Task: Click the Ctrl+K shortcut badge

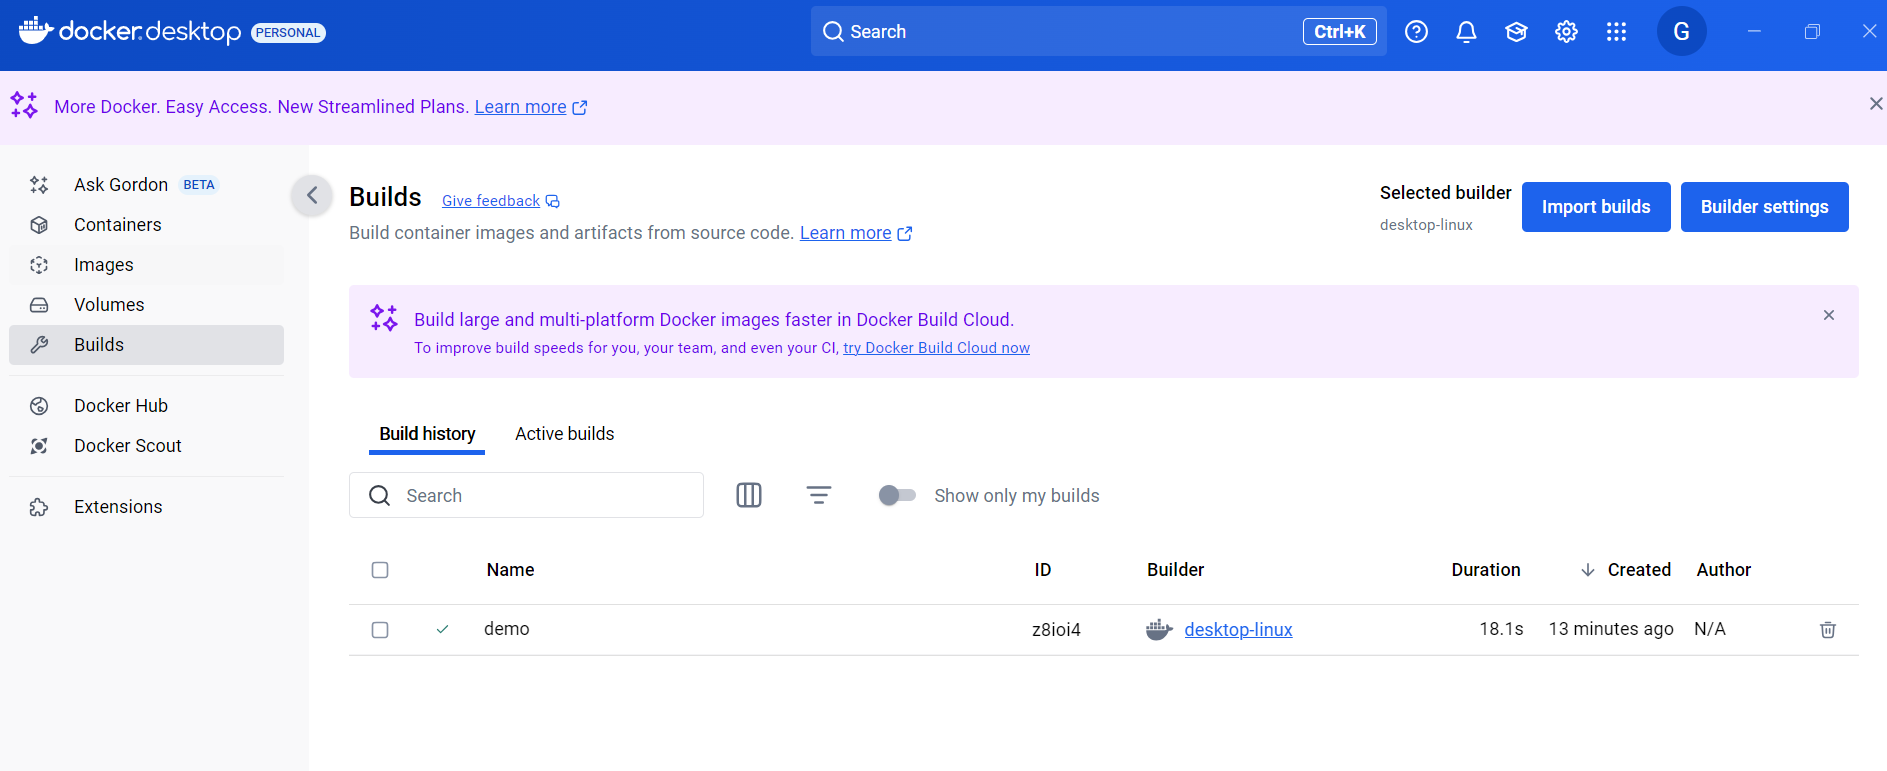Action: (x=1340, y=32)
